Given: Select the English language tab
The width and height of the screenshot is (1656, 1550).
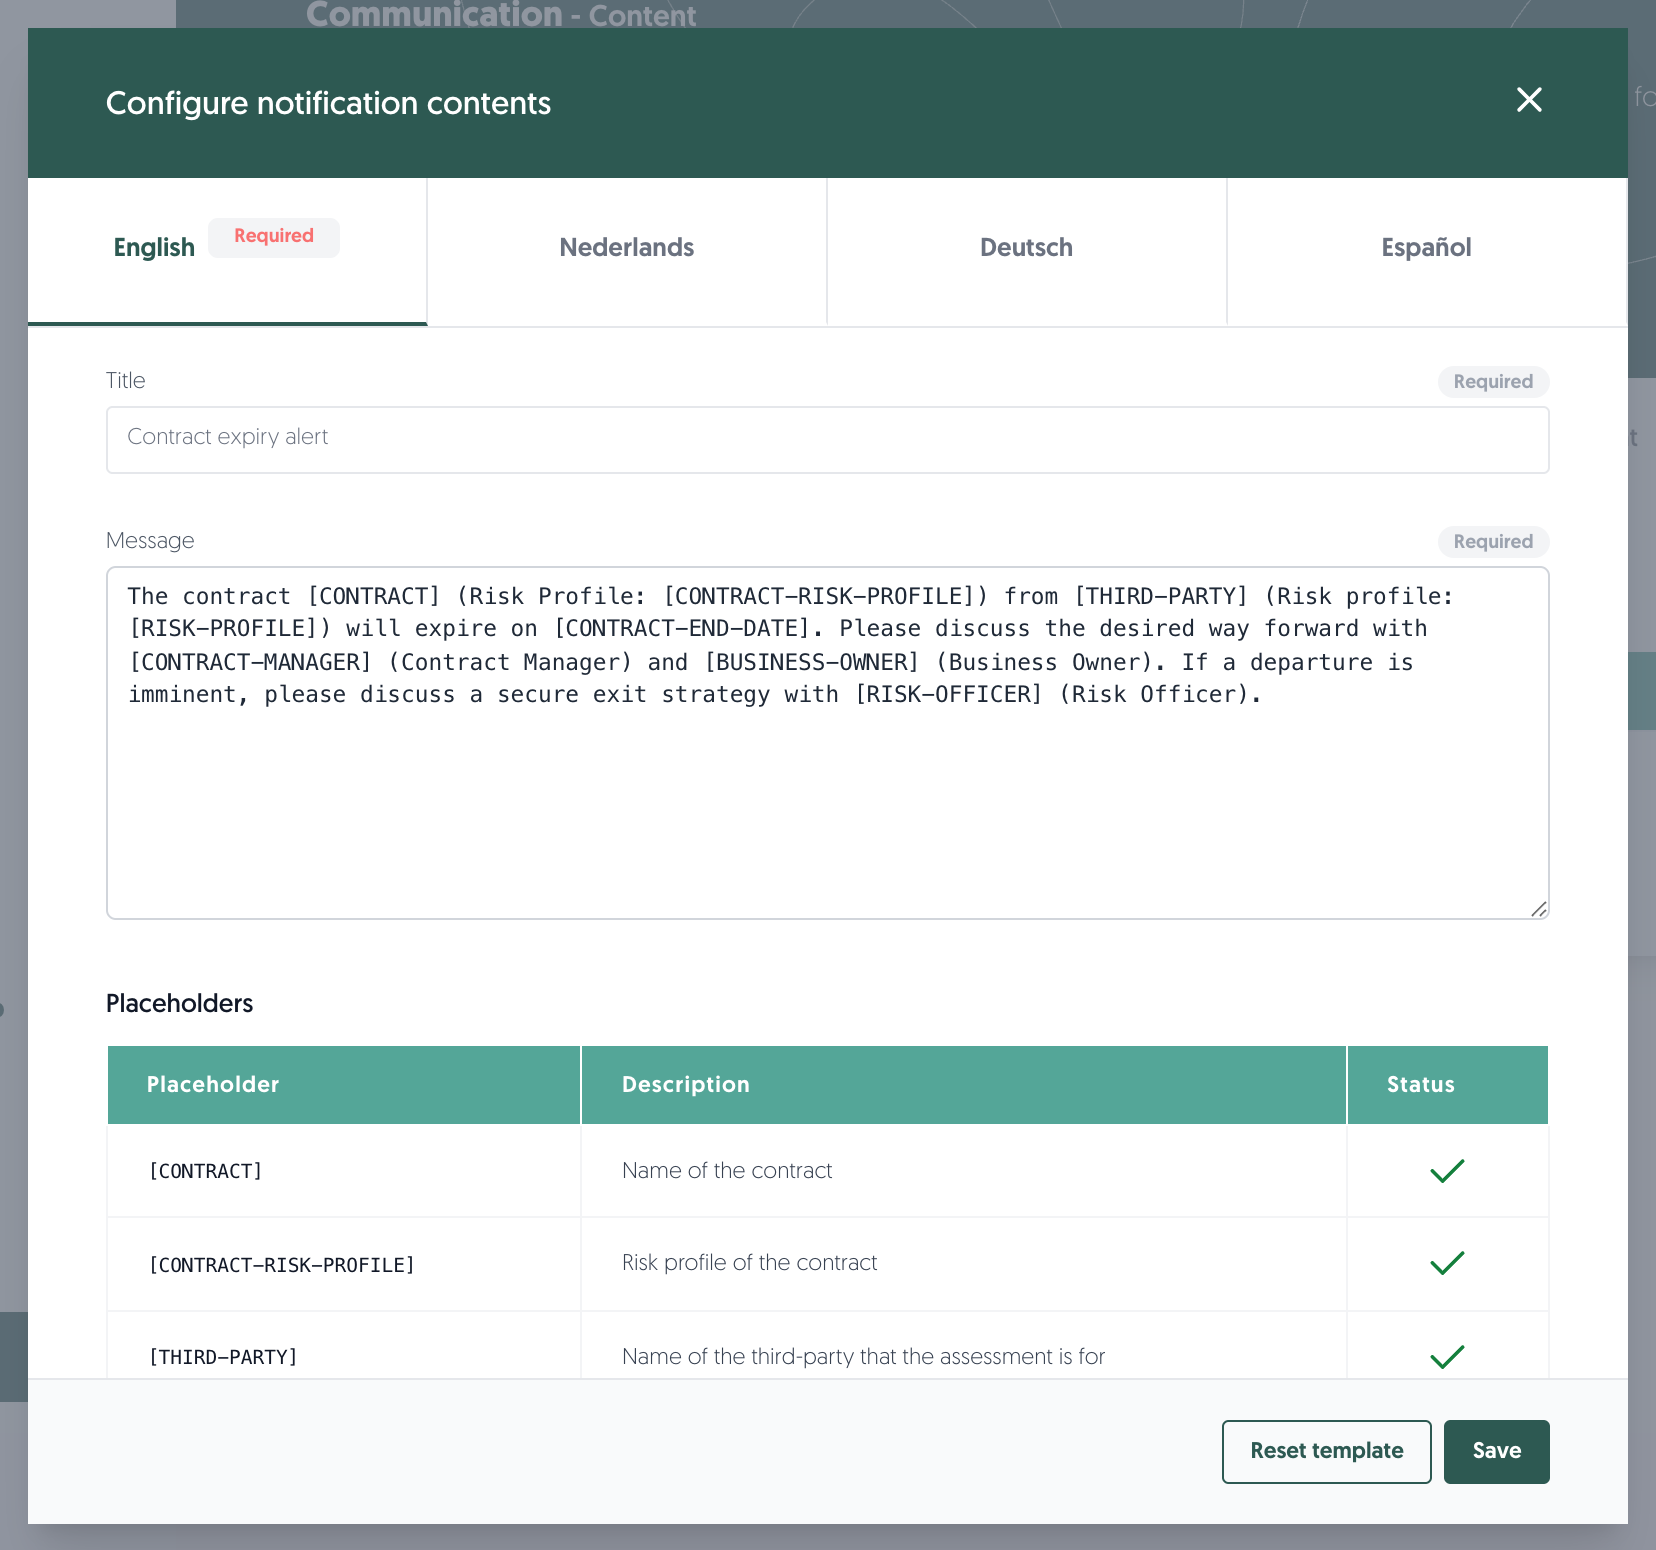Looking at the screenshot, I should [x=227, y=251].
